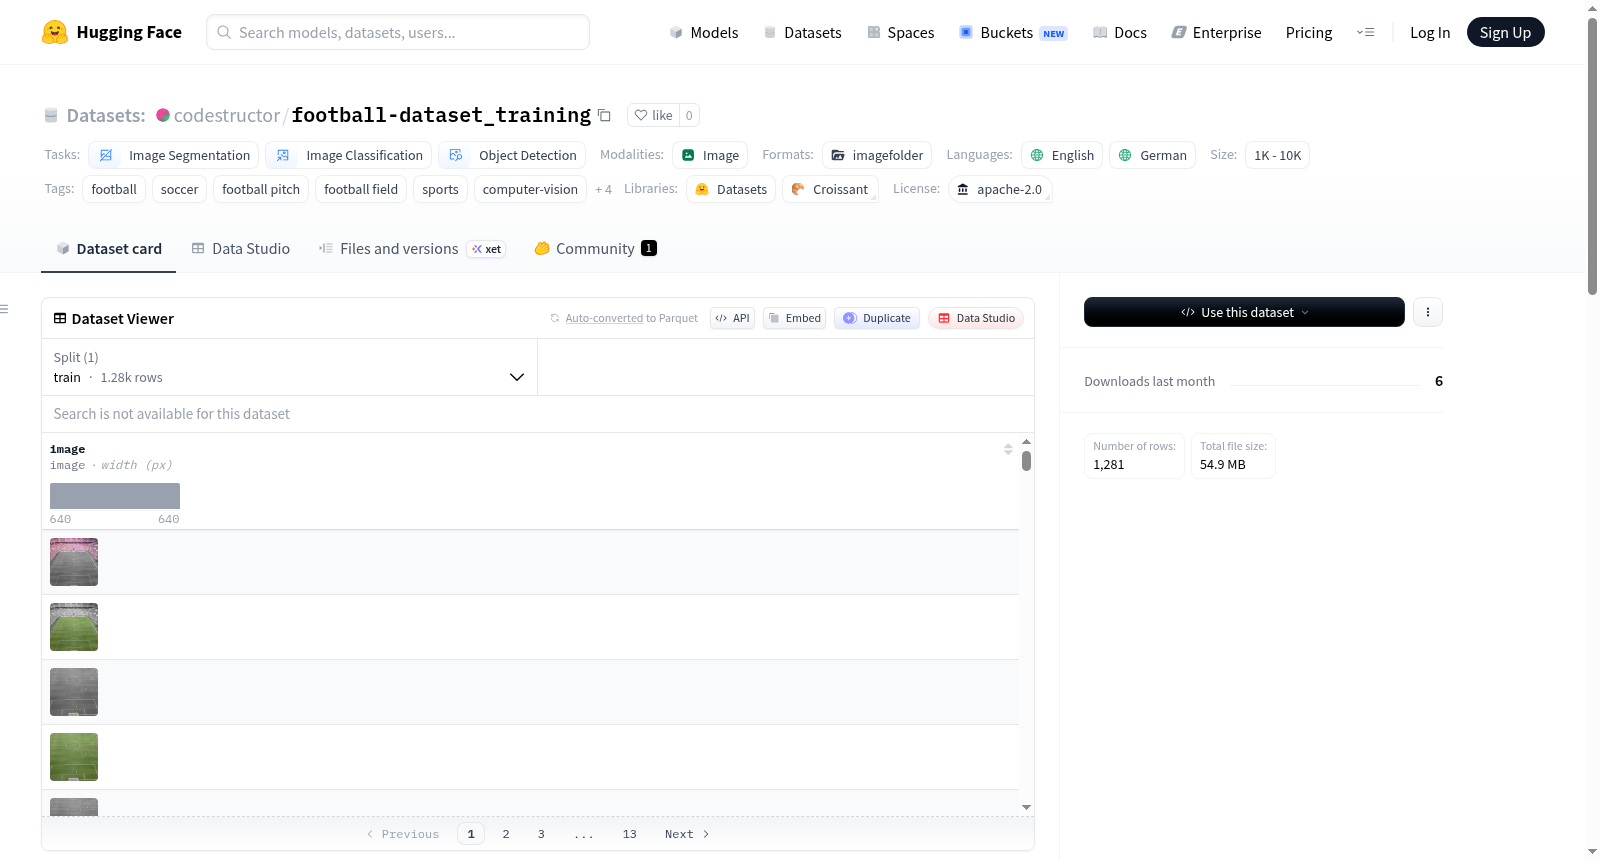Click the soccer tag
This screenshot has height=861, width=1600.
(179, 189)
